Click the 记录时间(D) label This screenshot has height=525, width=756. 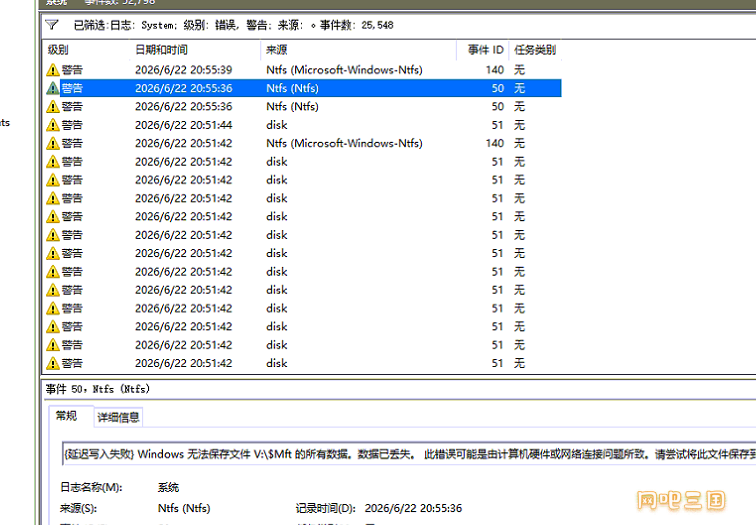(325, 508)
